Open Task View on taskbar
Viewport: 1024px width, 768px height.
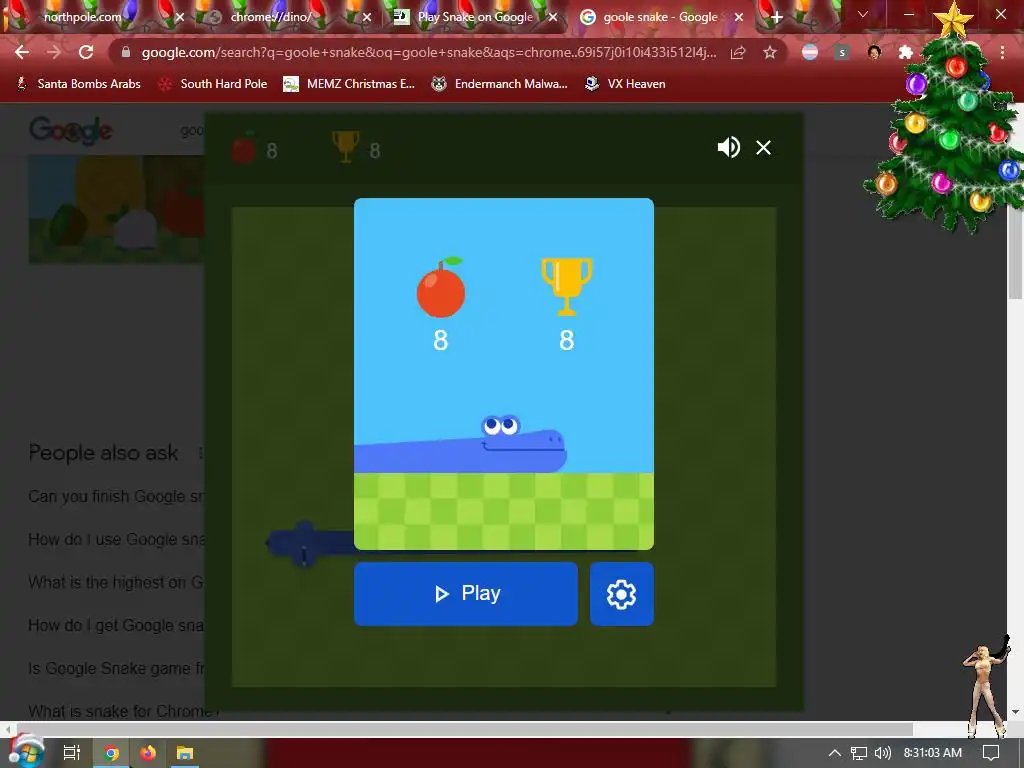[x=71, y=753]
